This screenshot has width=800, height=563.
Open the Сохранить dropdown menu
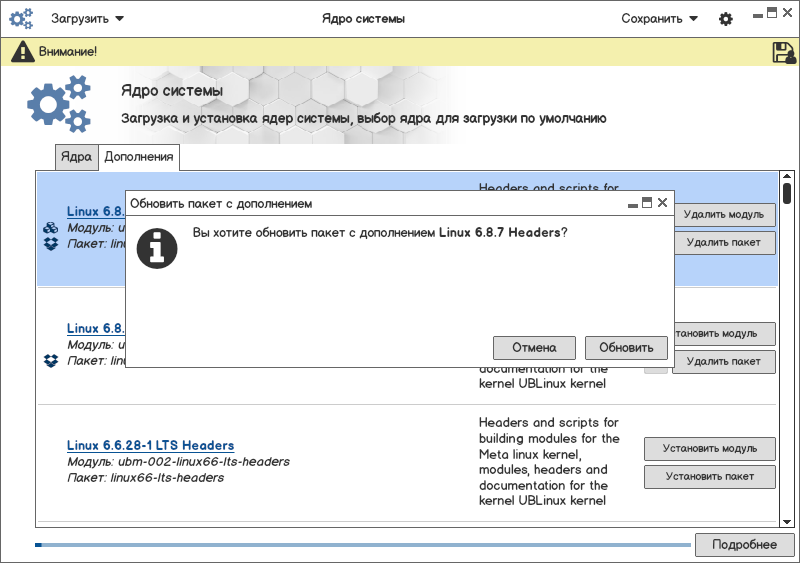(659, 18)
